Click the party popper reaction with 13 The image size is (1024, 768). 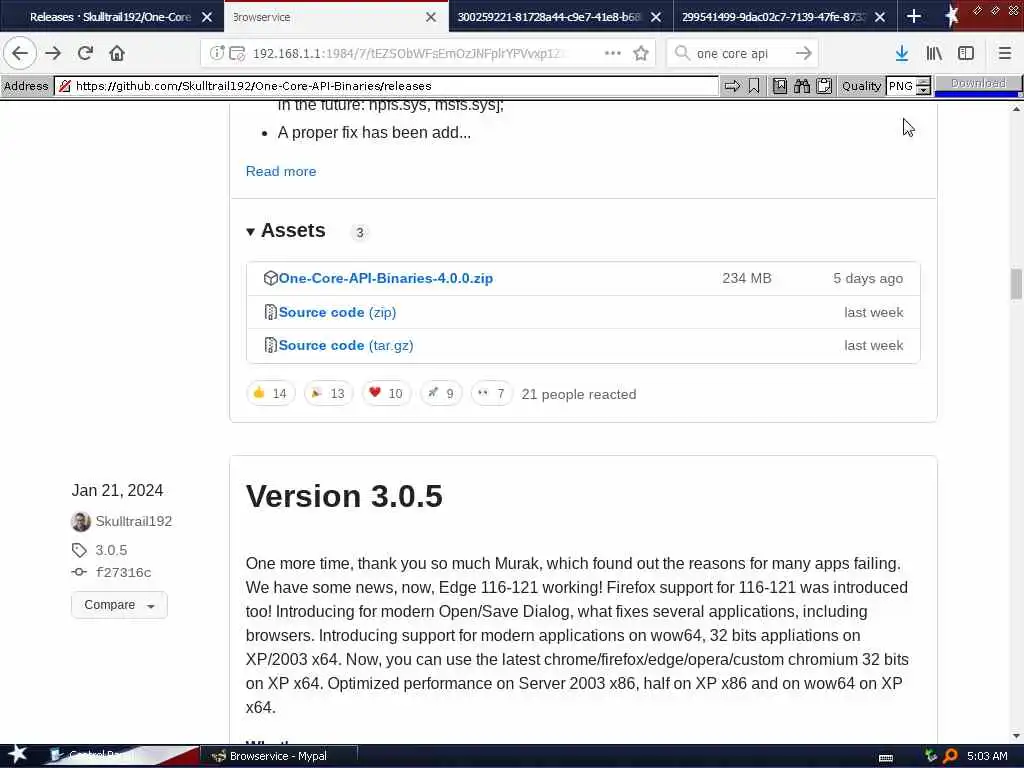click(x=328, y=393)
